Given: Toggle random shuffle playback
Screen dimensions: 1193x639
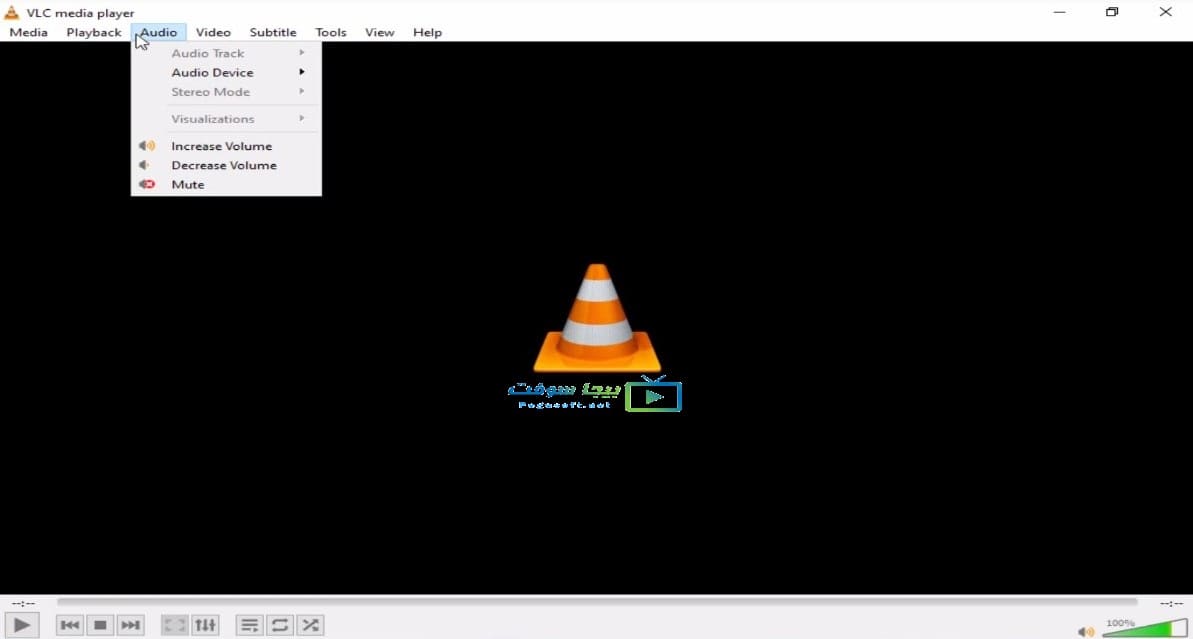Looking at the screenshot, I should click(x=310, y=625).
